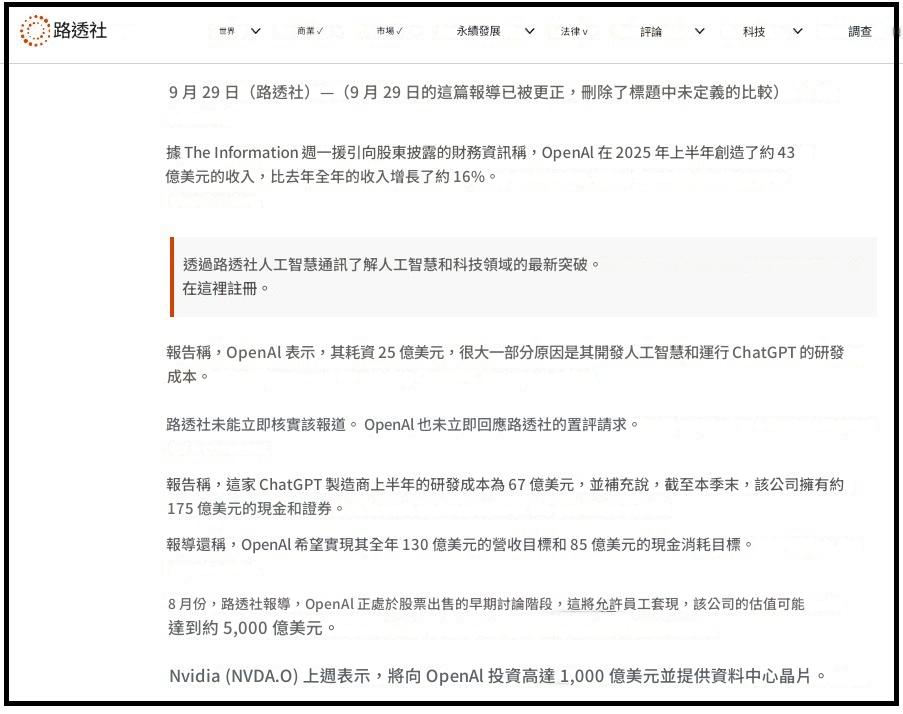The image size is (903, 714).
Task: Expand the 永續發展 dropdown arrow
Action: (x=530, y=31)
